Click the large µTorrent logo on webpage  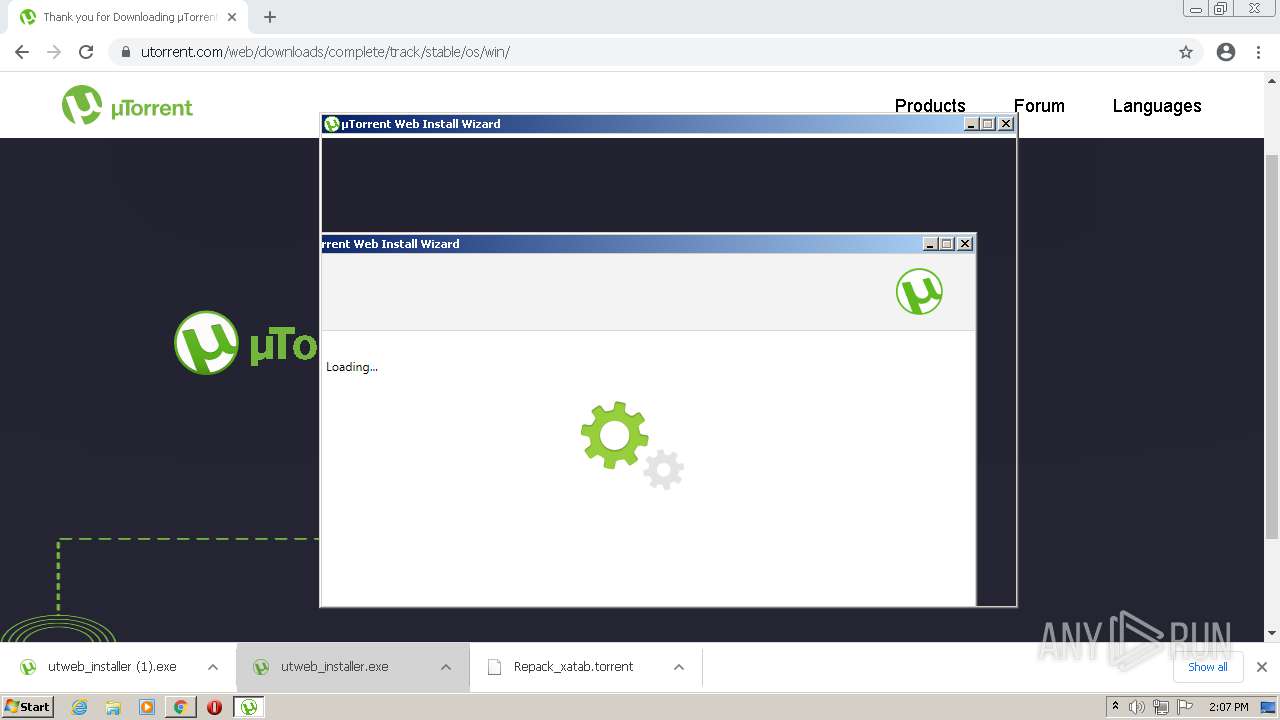click(246, 343)
